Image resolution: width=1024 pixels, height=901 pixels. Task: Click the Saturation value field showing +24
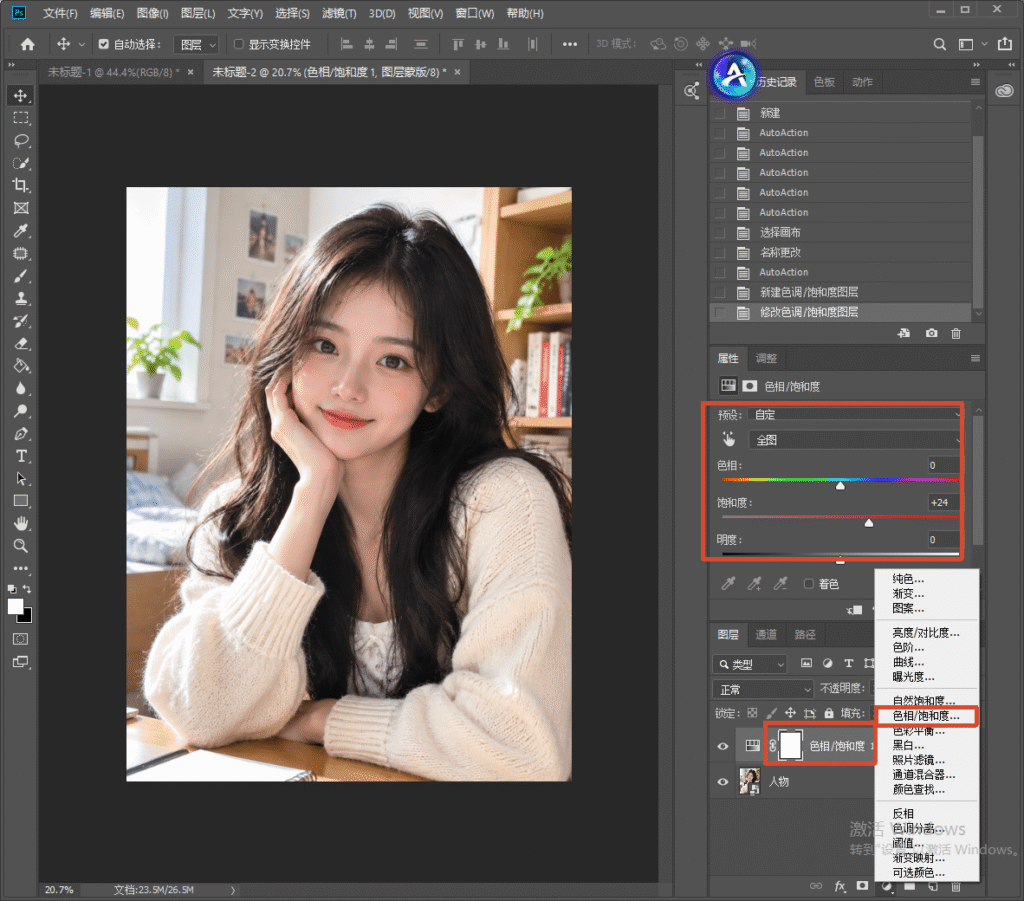point(943,503)
